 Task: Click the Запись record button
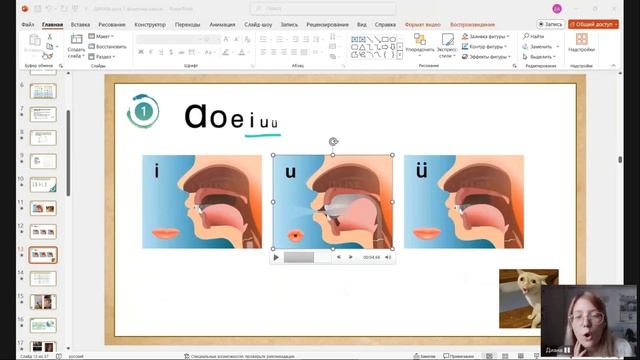click(550, 24)
